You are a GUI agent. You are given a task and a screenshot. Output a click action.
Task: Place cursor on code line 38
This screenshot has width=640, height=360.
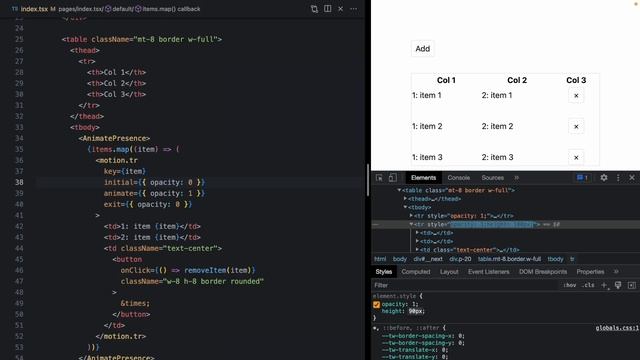200,182
